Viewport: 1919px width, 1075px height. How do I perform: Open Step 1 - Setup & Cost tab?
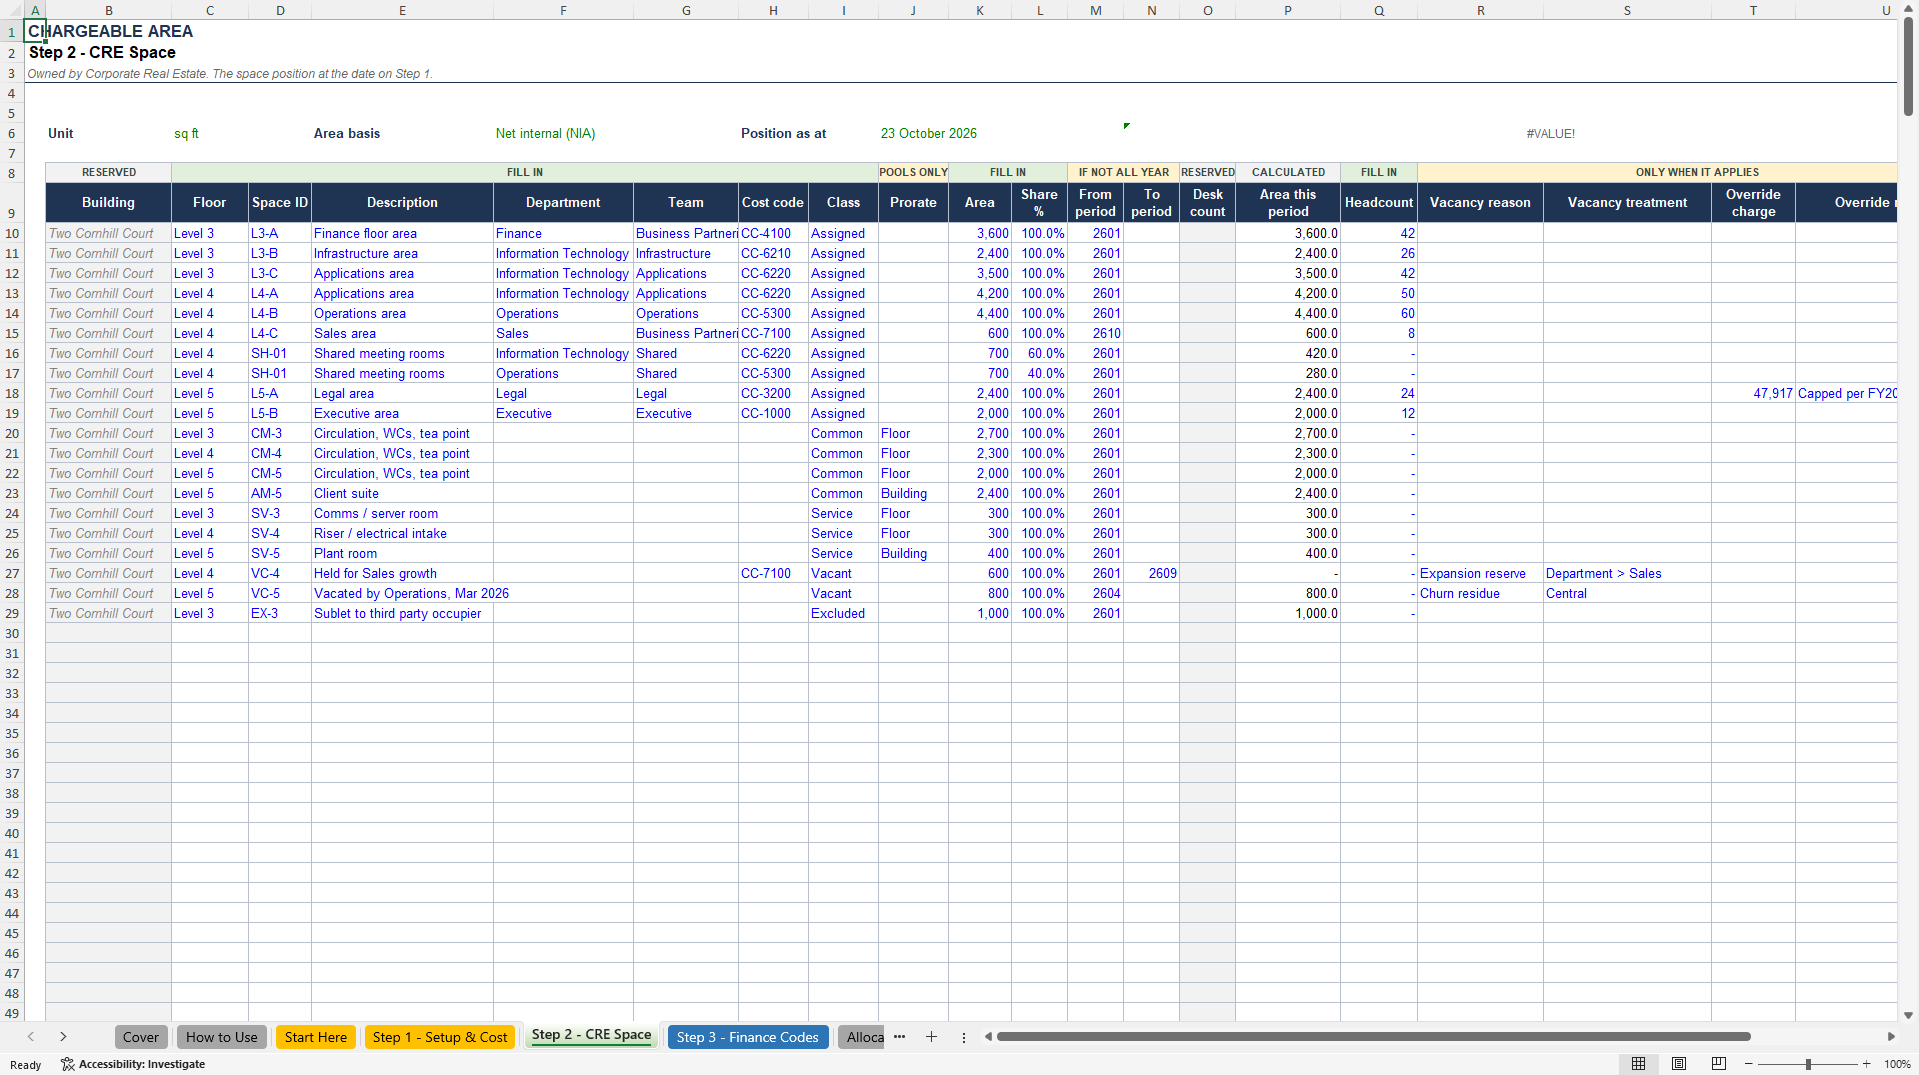click(x=440, y=1037)
